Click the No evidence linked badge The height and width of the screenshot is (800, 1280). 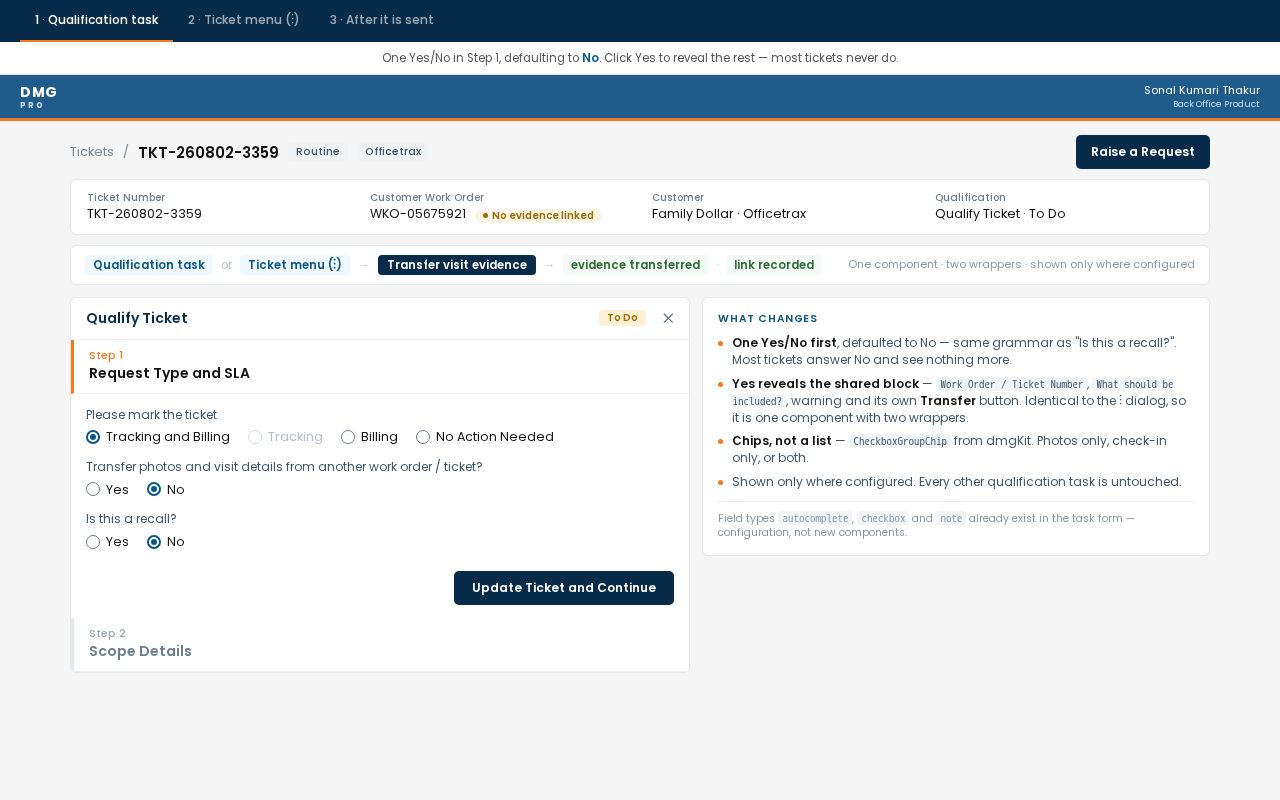(538, 215)
